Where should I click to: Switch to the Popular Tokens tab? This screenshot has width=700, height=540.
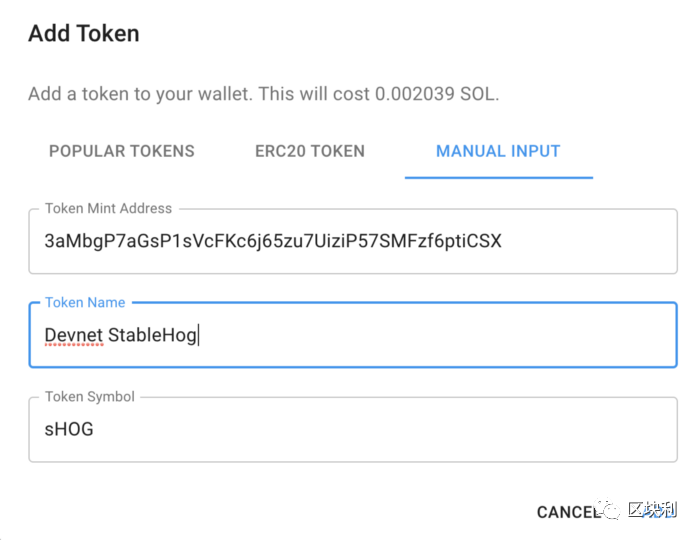[122, 151]
